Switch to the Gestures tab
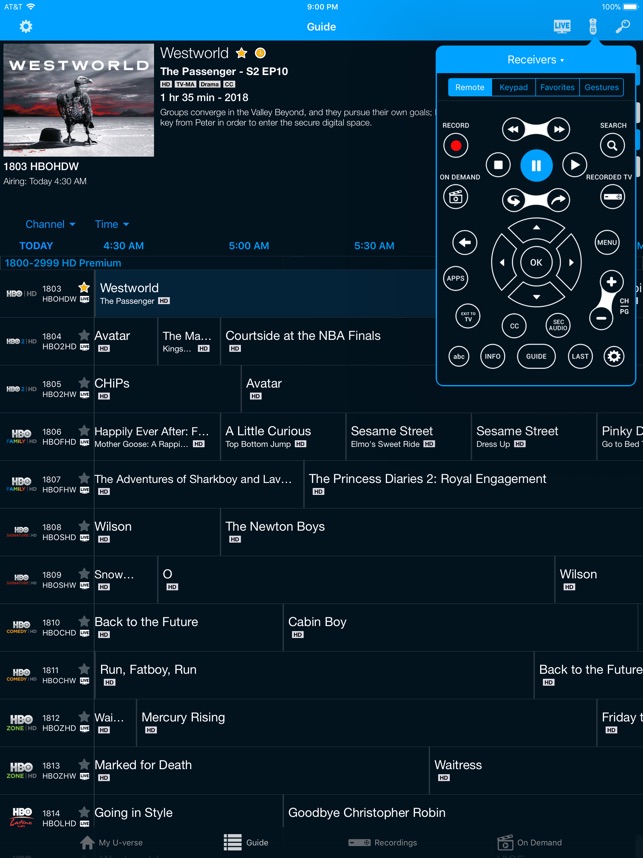Screen dimensions: 643x858 click(601, 88)
